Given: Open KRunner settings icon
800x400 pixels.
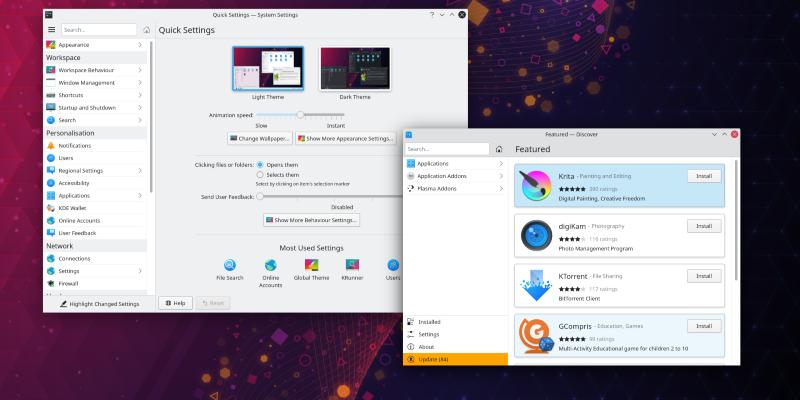Looking at the screenshot, I should pos(351,265).
